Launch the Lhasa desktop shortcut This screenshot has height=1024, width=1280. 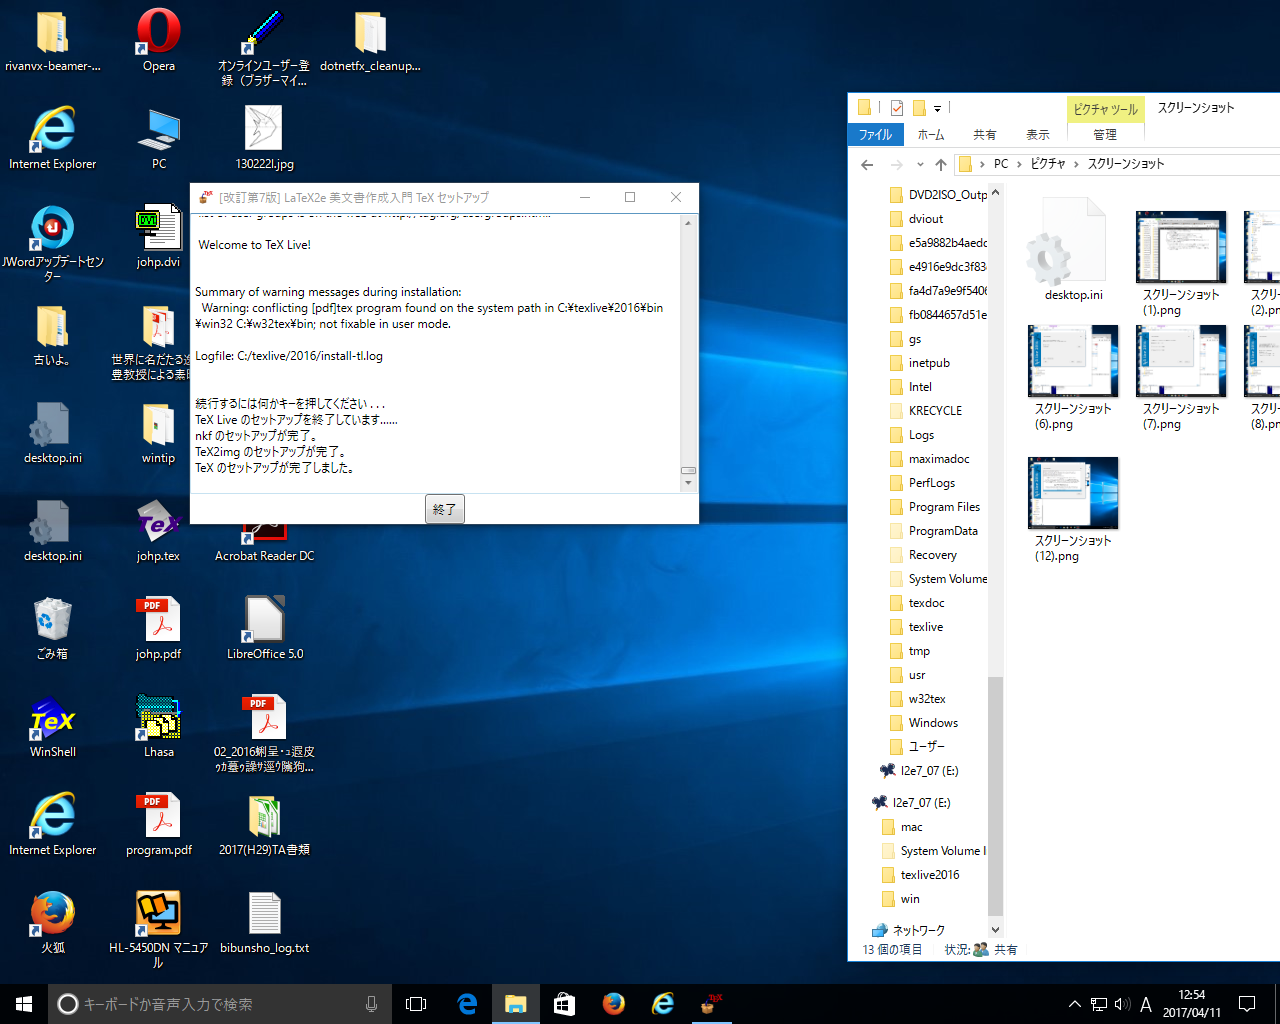pos(159,727)
